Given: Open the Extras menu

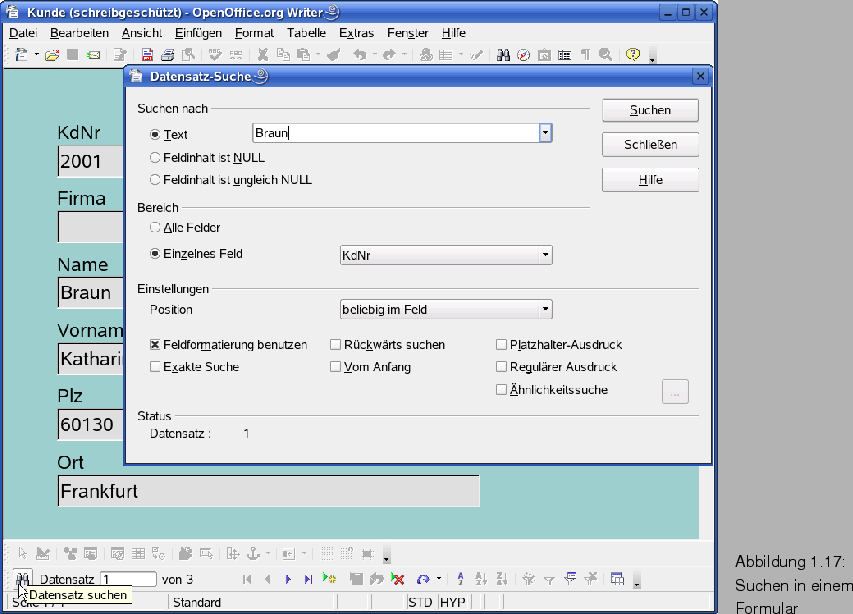Looking at the screenshot, I should [x=356, y=33].
